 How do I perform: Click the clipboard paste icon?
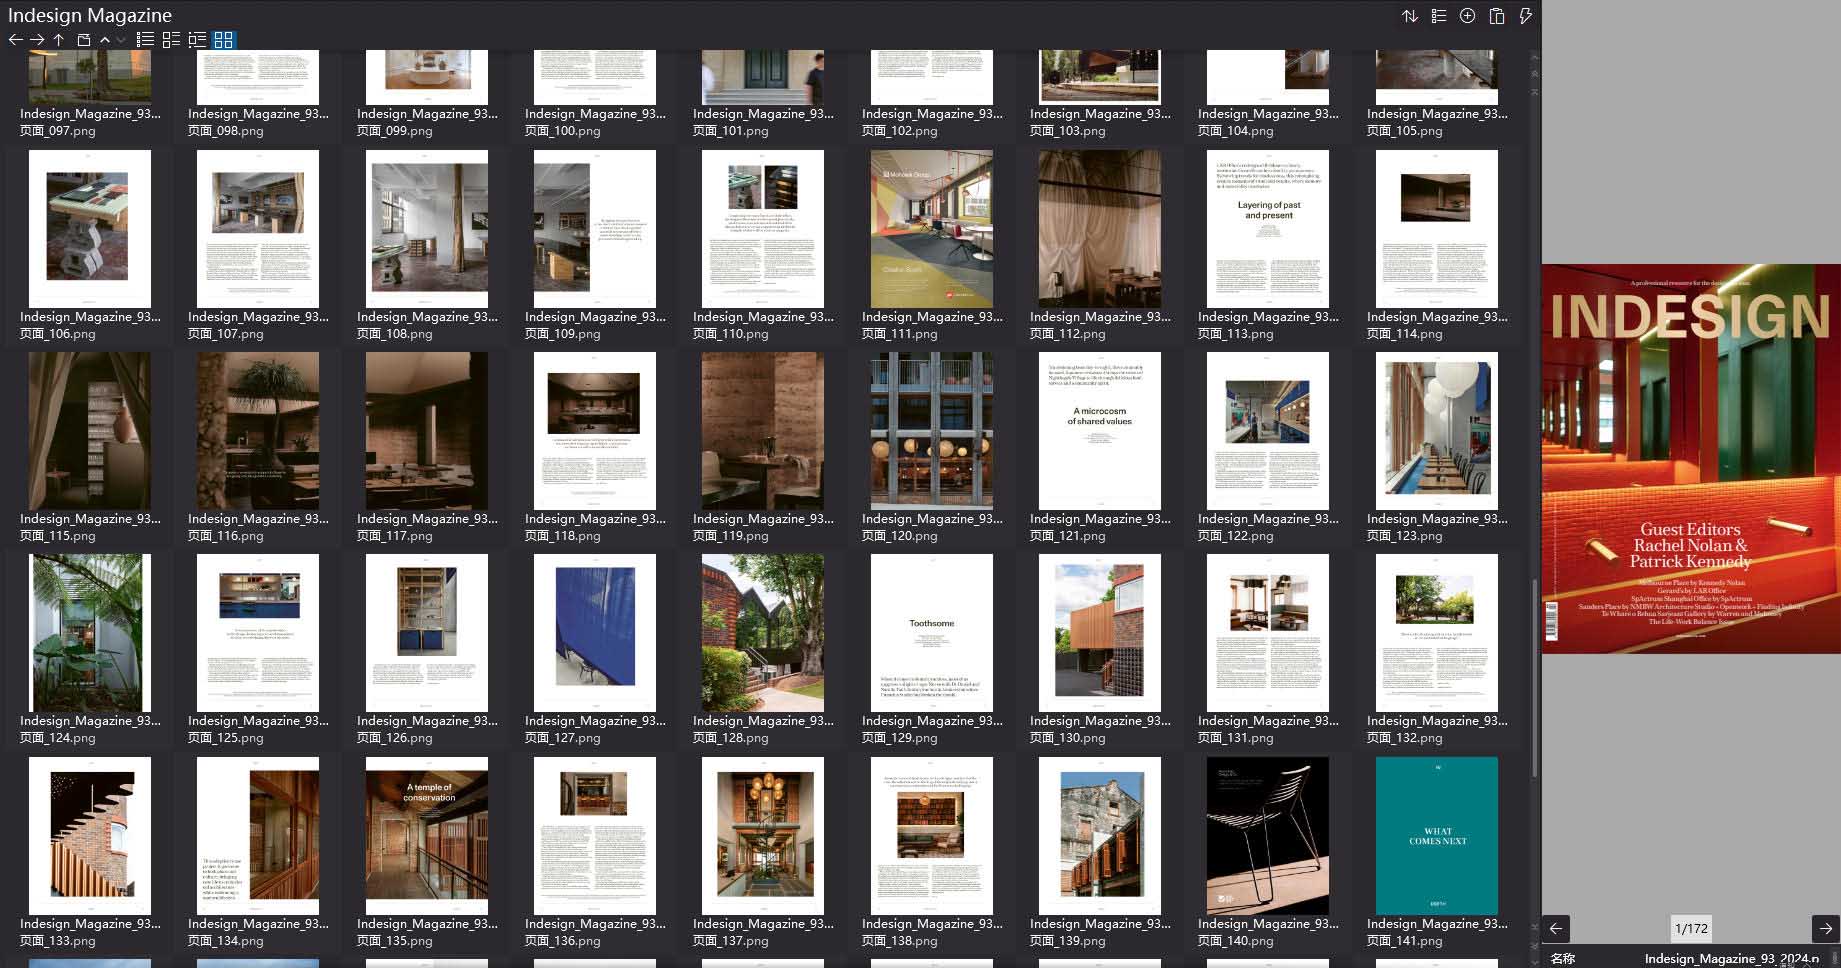tap(1496, 16)
